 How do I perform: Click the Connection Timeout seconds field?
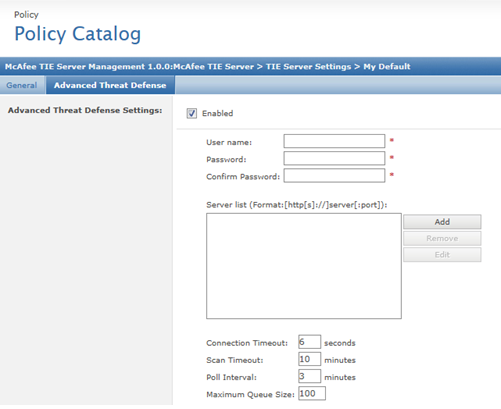[309, 342]
